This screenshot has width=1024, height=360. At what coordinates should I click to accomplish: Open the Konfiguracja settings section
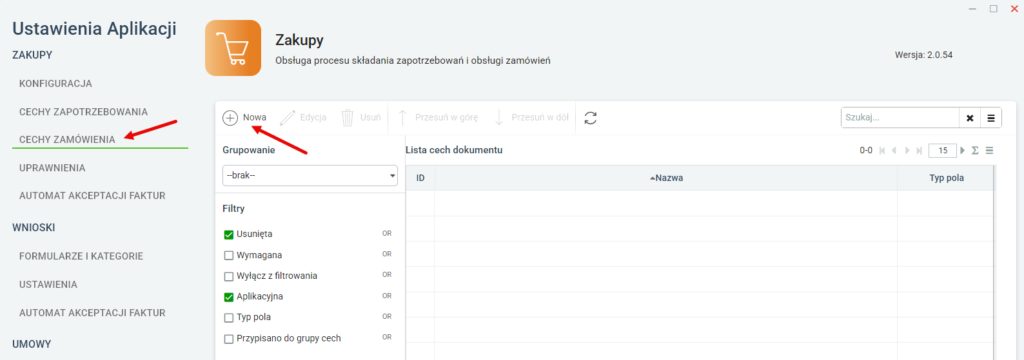(56, 84)
